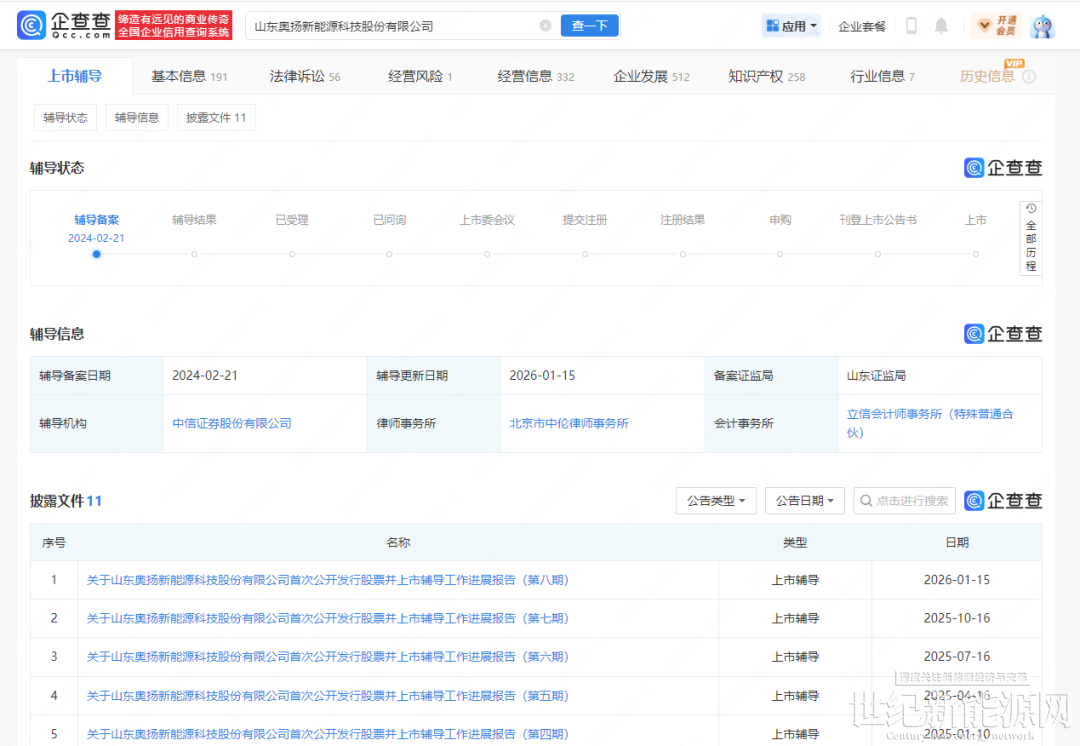Clear the search box with X icon
The height and width of the screenshot is (746, 1080).
545,26
